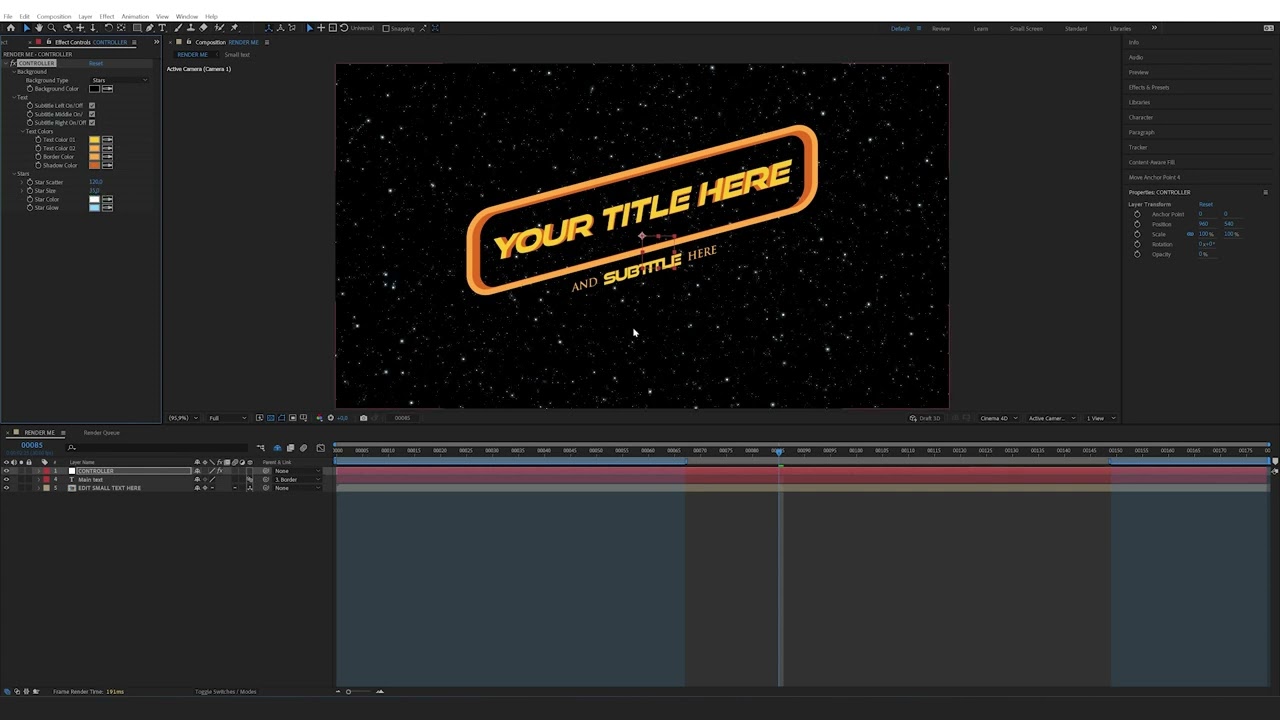Screen dimensions: 1280x720
Task: Open the Composition menu
Action: tap(54, 16)
